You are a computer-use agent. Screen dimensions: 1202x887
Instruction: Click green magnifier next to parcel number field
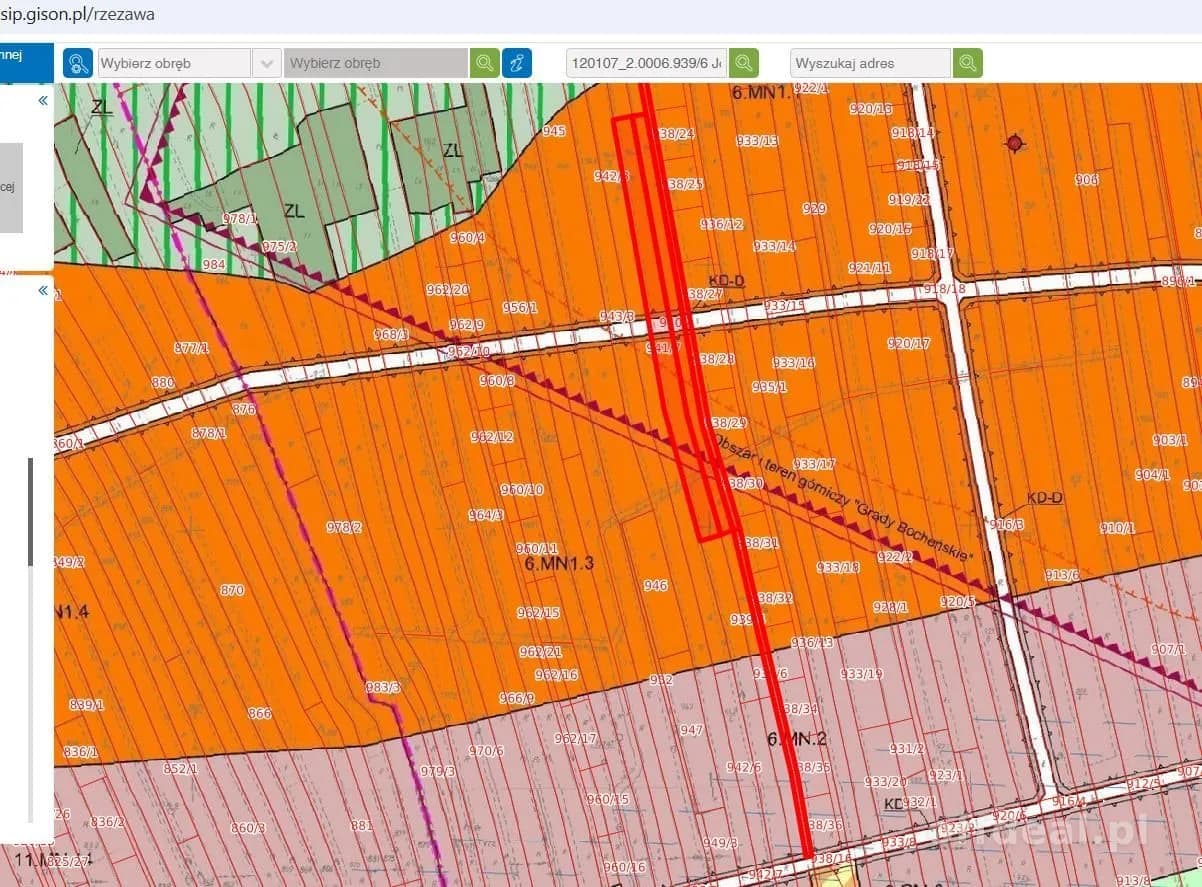coord(744,63)
